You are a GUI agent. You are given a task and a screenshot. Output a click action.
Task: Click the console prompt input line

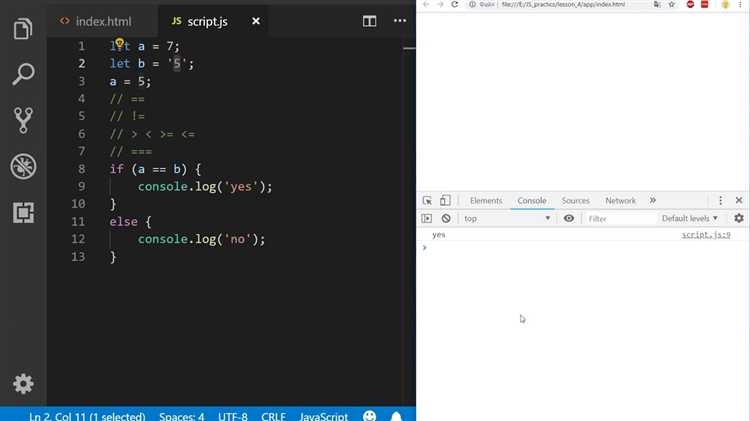point(584,248)
